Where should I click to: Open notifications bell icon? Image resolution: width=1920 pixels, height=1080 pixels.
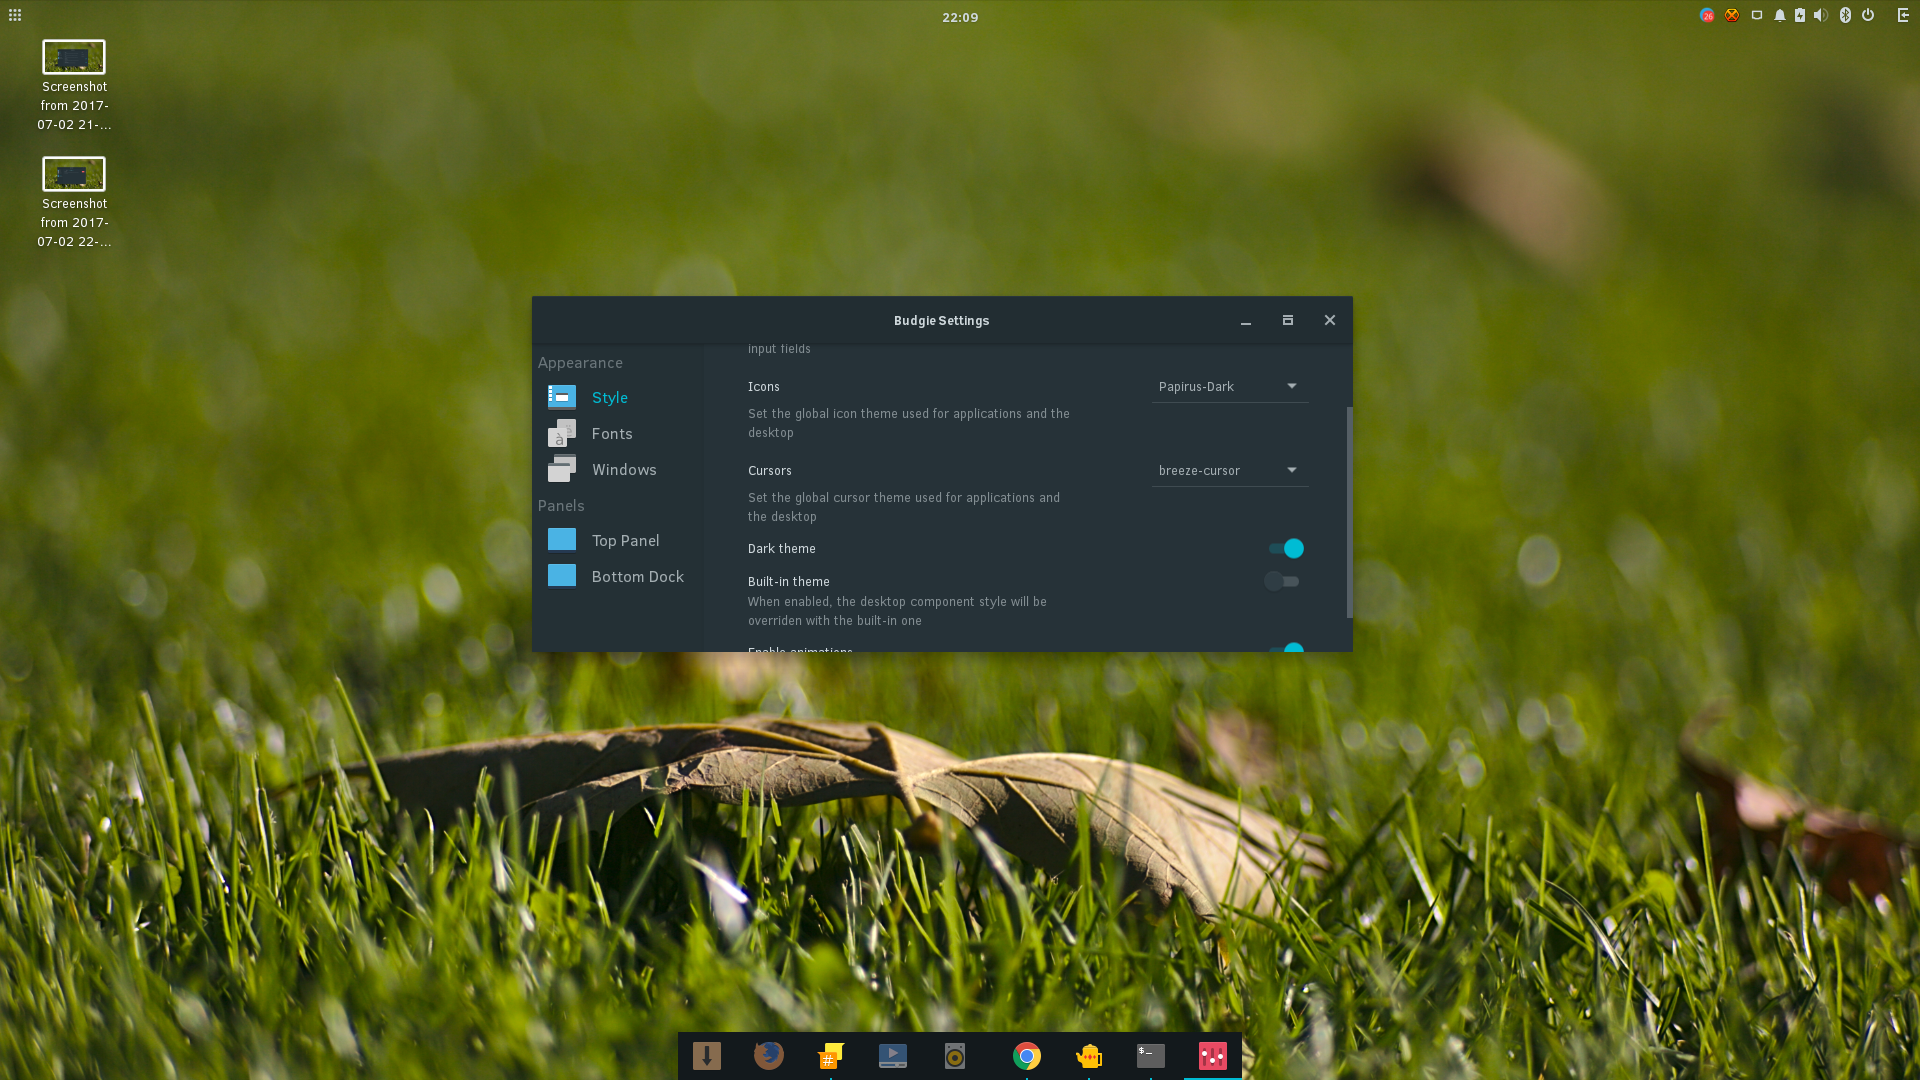[x=1780, y=15]
